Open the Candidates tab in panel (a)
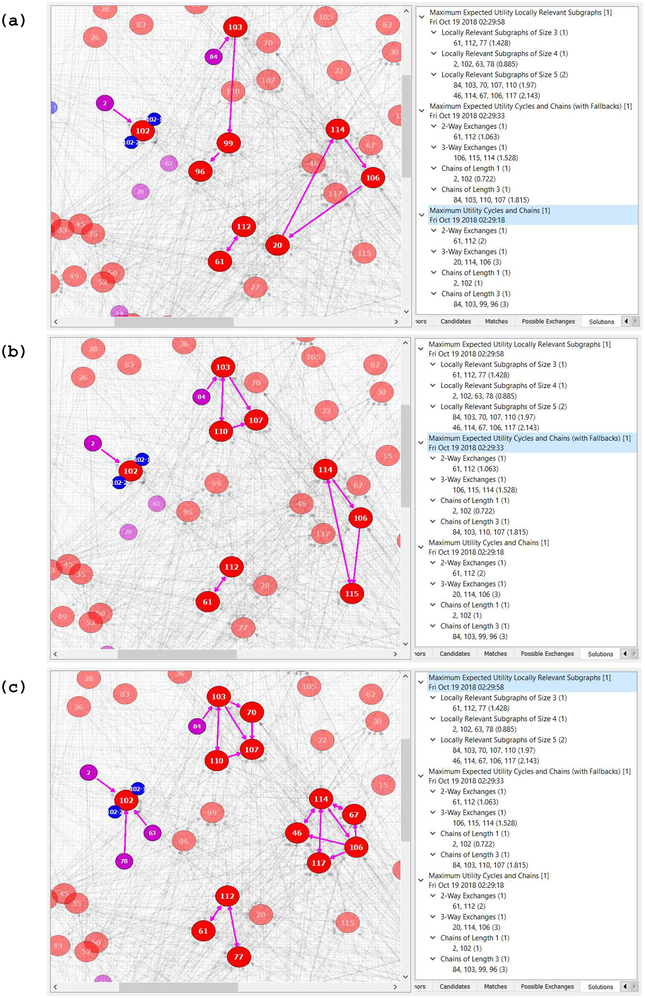645x998 pixels. point(456,321)
